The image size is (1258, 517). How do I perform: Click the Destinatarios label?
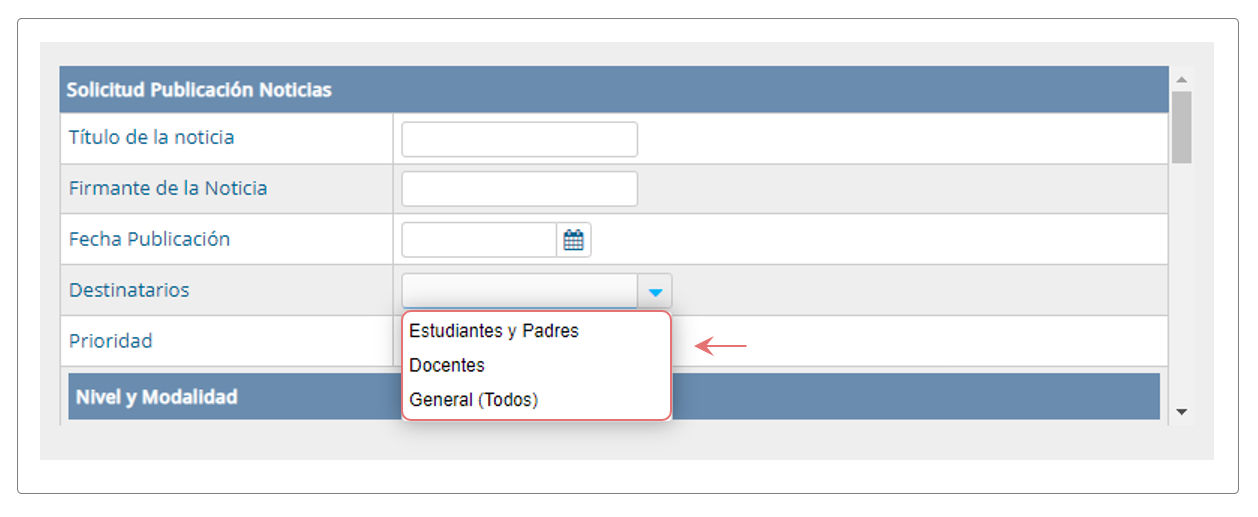click(x=129, y=290)
